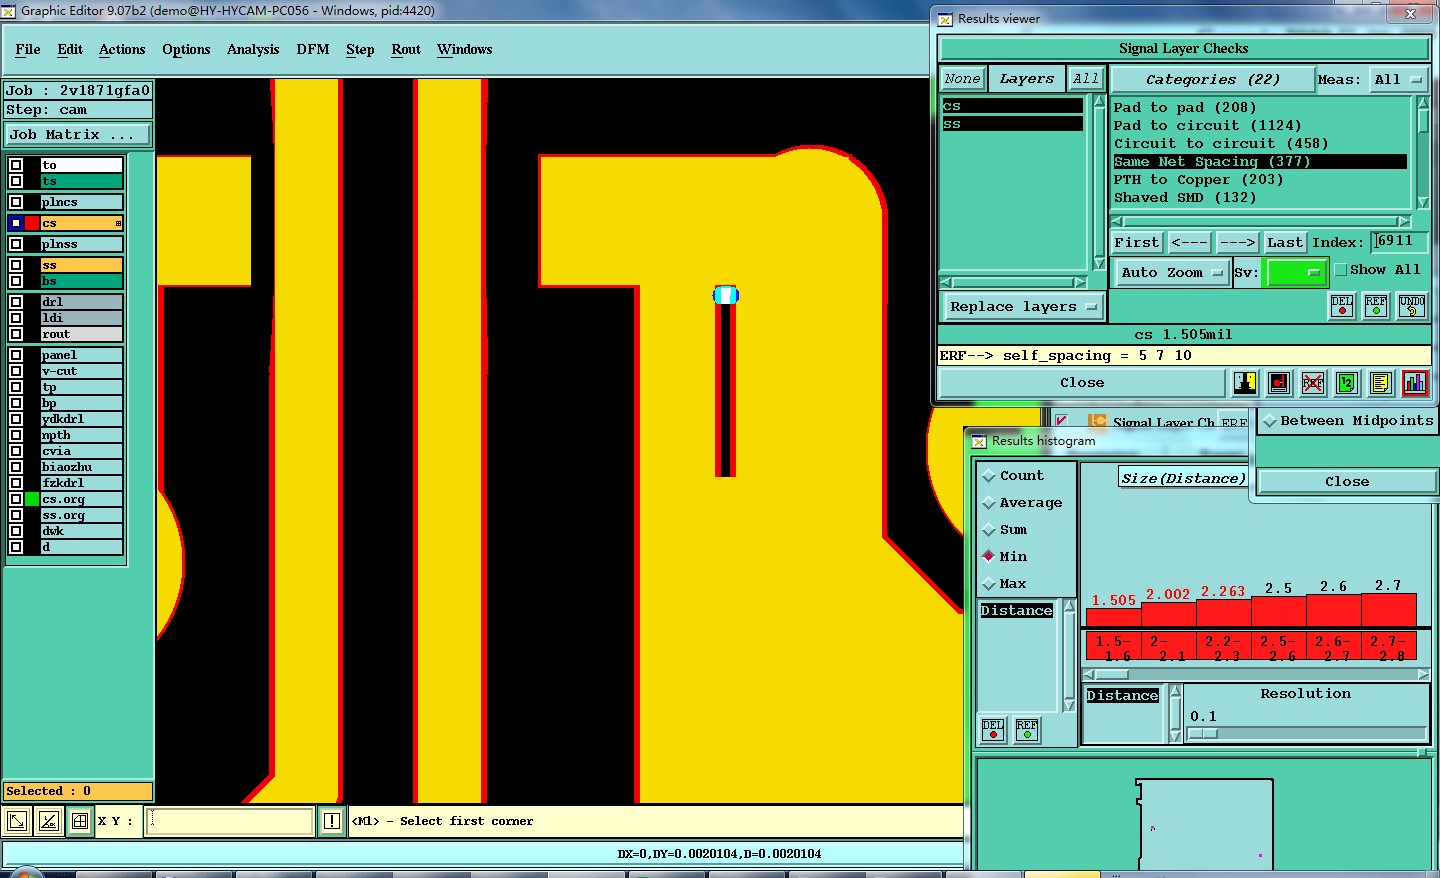The width and height of the screenshot is (1440, 878).
Task: Click the red 1.5-1.6 histogram bin
Action: click(1113, 647)
